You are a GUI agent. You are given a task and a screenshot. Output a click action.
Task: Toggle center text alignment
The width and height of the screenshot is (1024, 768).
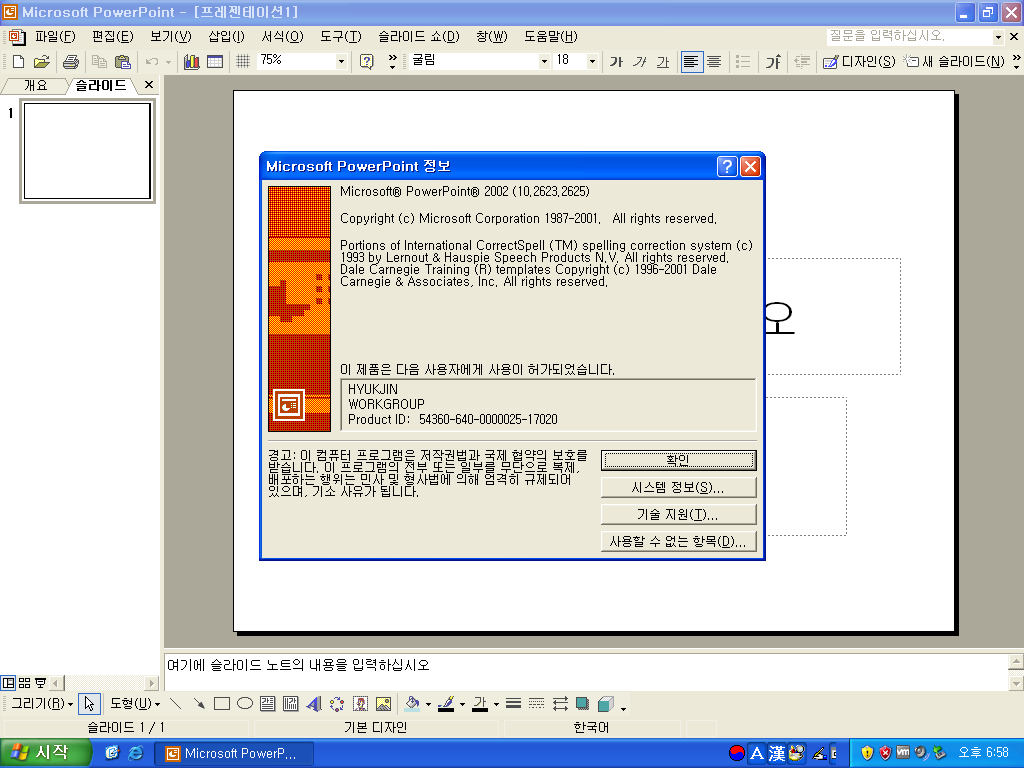[x=714, y=62]
